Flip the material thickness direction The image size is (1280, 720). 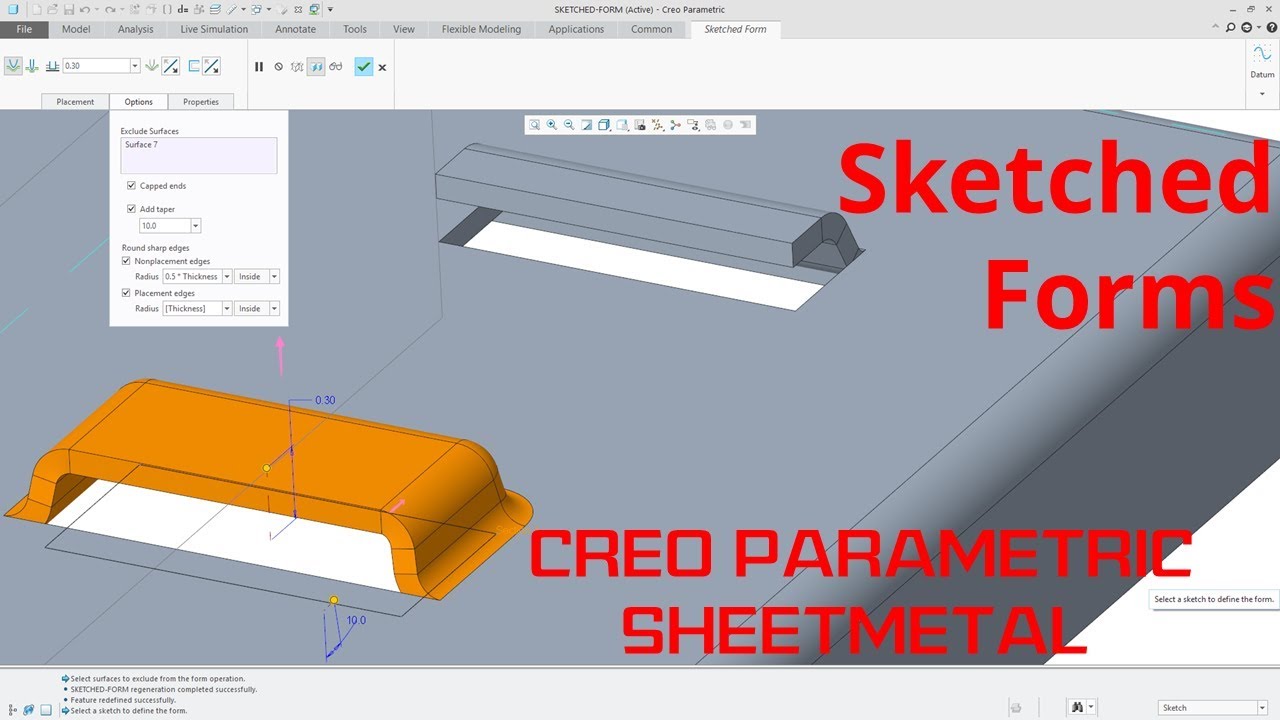(x=211, y=66)
